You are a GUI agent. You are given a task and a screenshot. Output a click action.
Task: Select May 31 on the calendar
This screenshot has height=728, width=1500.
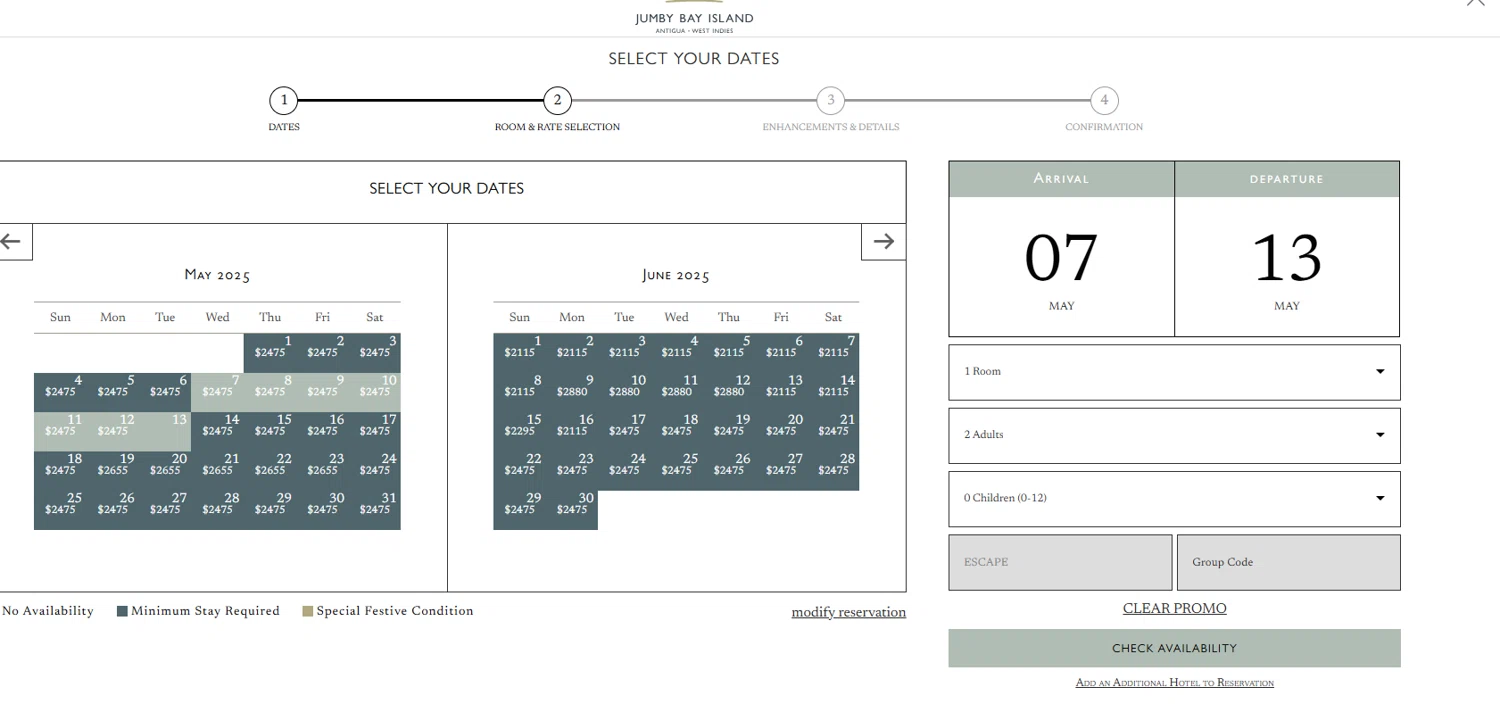click(x=375, y=510)
